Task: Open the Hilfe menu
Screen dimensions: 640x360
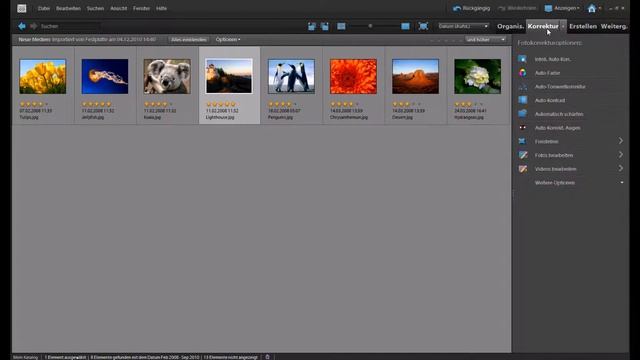Action: coord(161,8)
